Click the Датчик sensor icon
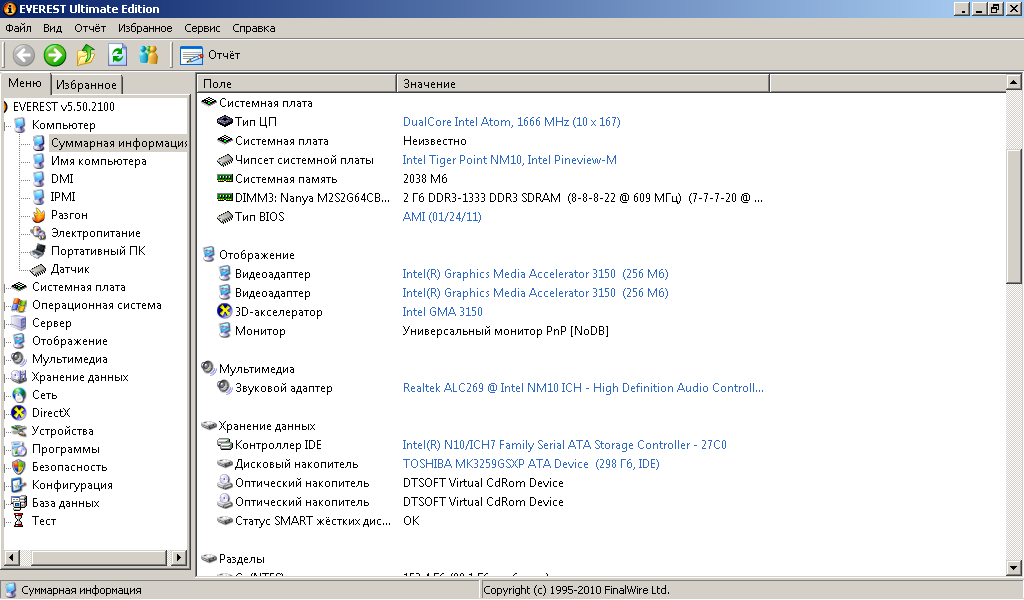Image resolution: width=1024 pixels, height=600 pixels. pos(39,269)
